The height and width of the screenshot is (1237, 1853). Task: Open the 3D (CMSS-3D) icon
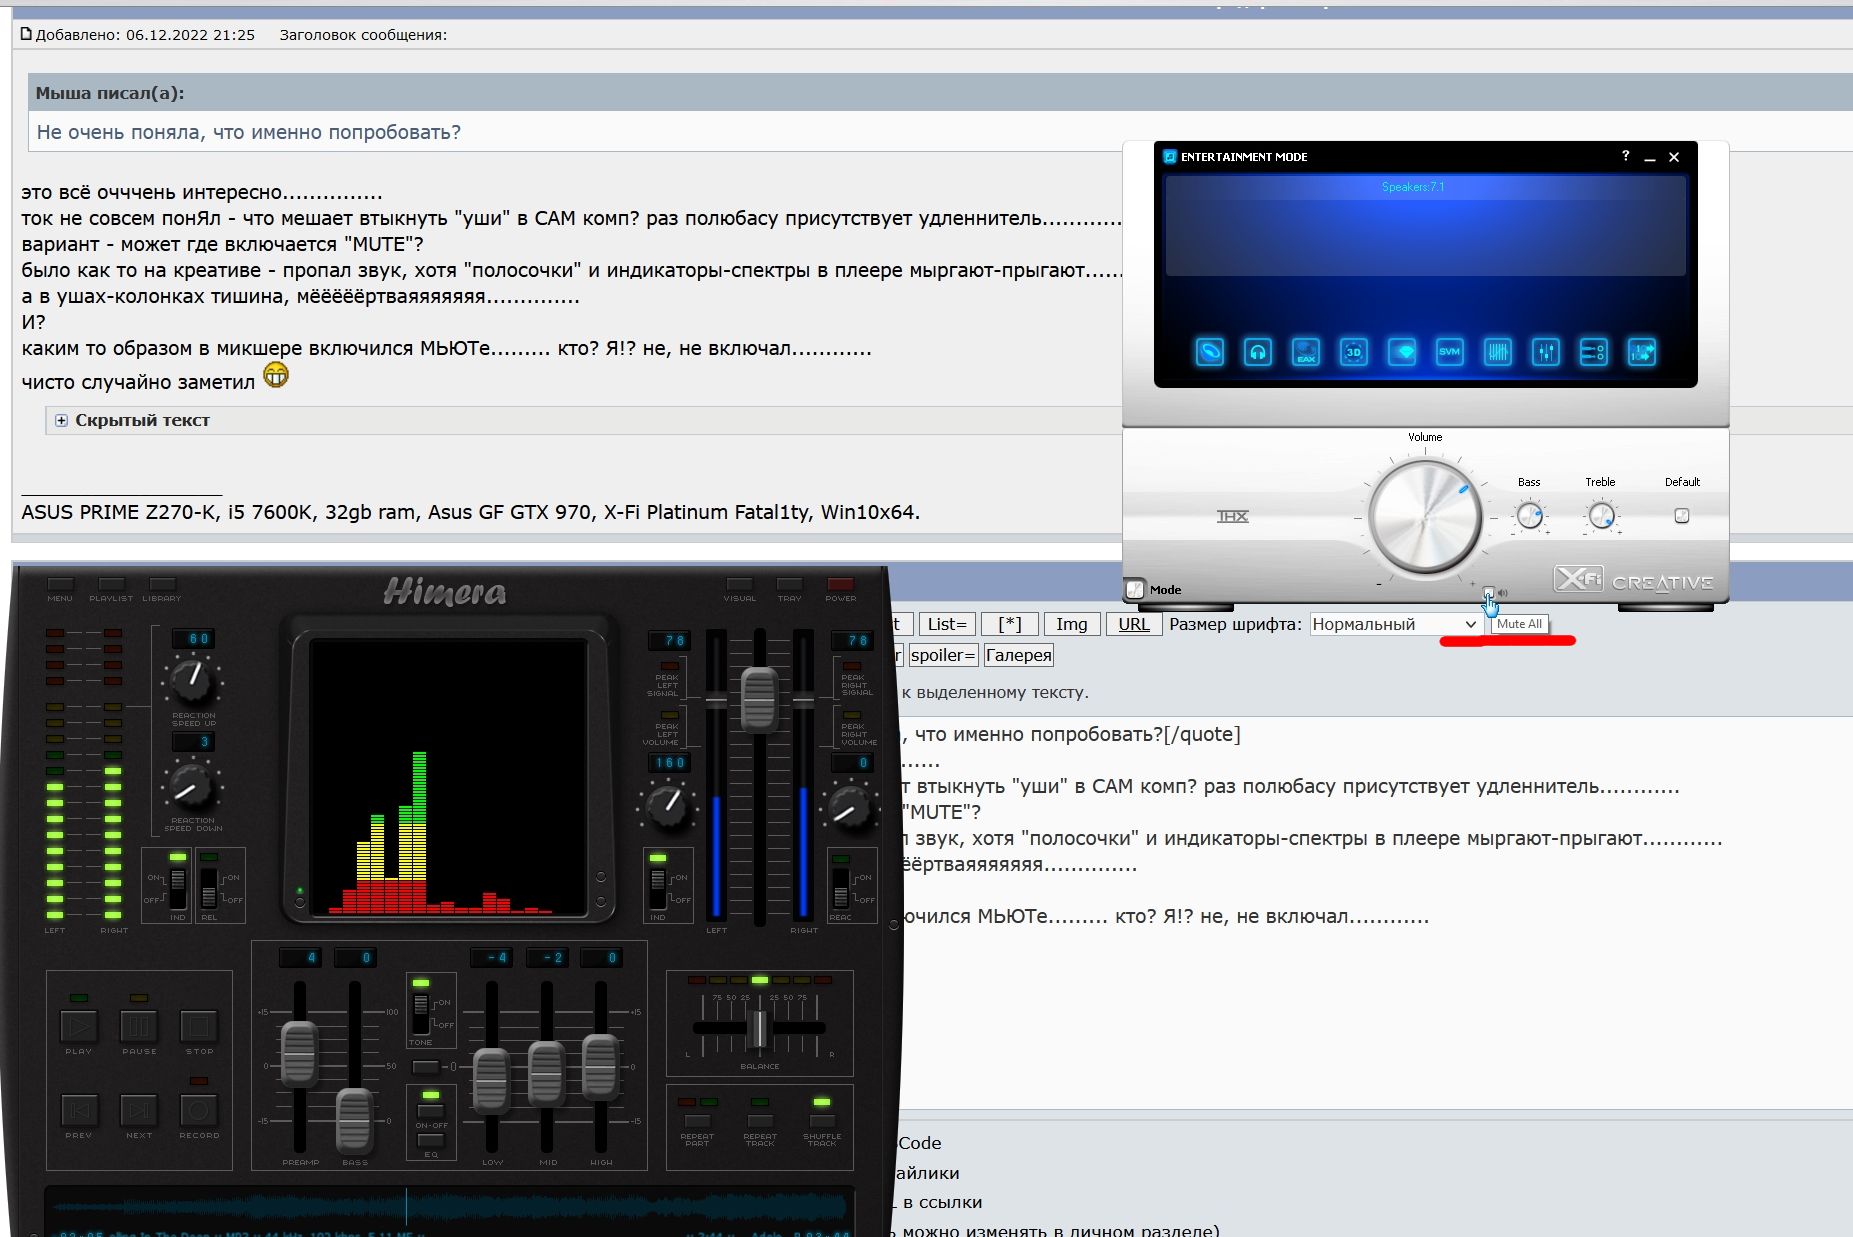(x=1353, y=352)
